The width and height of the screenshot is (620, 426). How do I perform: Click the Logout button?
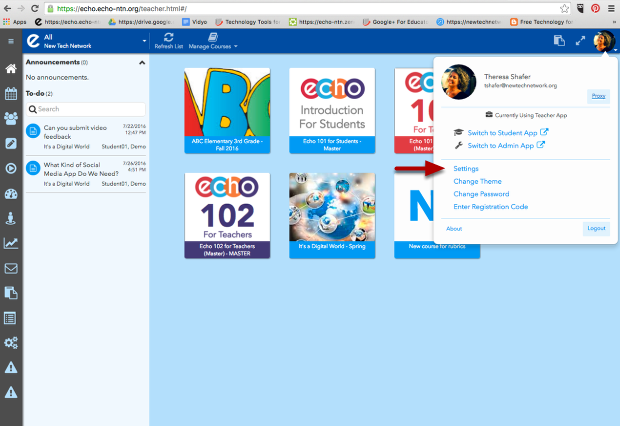click(x=596, y=229)
